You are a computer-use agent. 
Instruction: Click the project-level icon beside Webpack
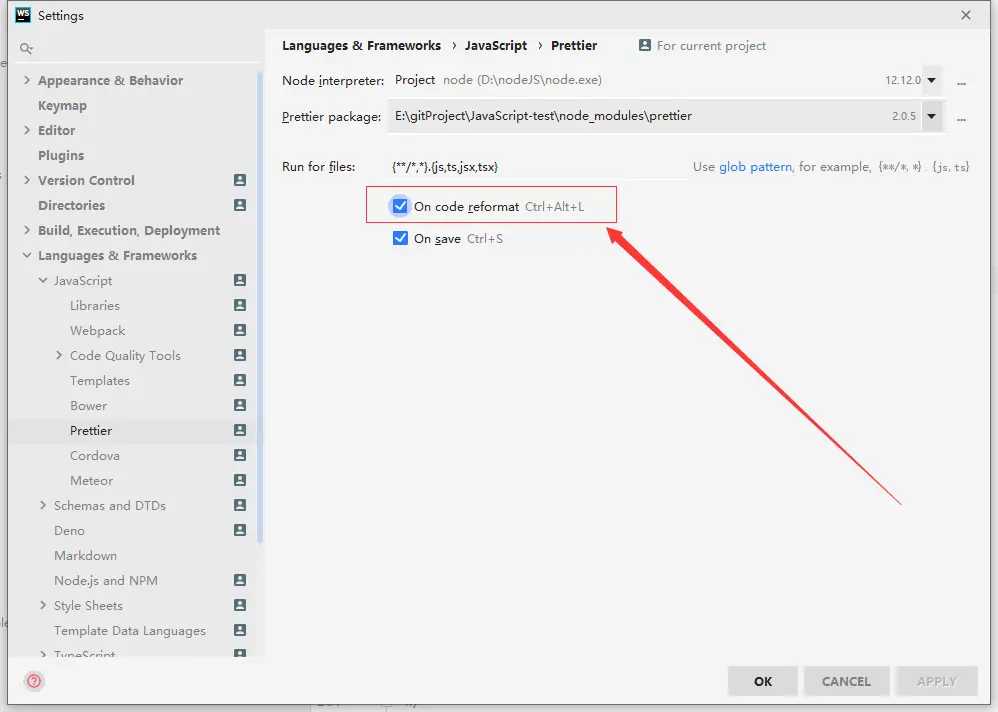[240, 330]
